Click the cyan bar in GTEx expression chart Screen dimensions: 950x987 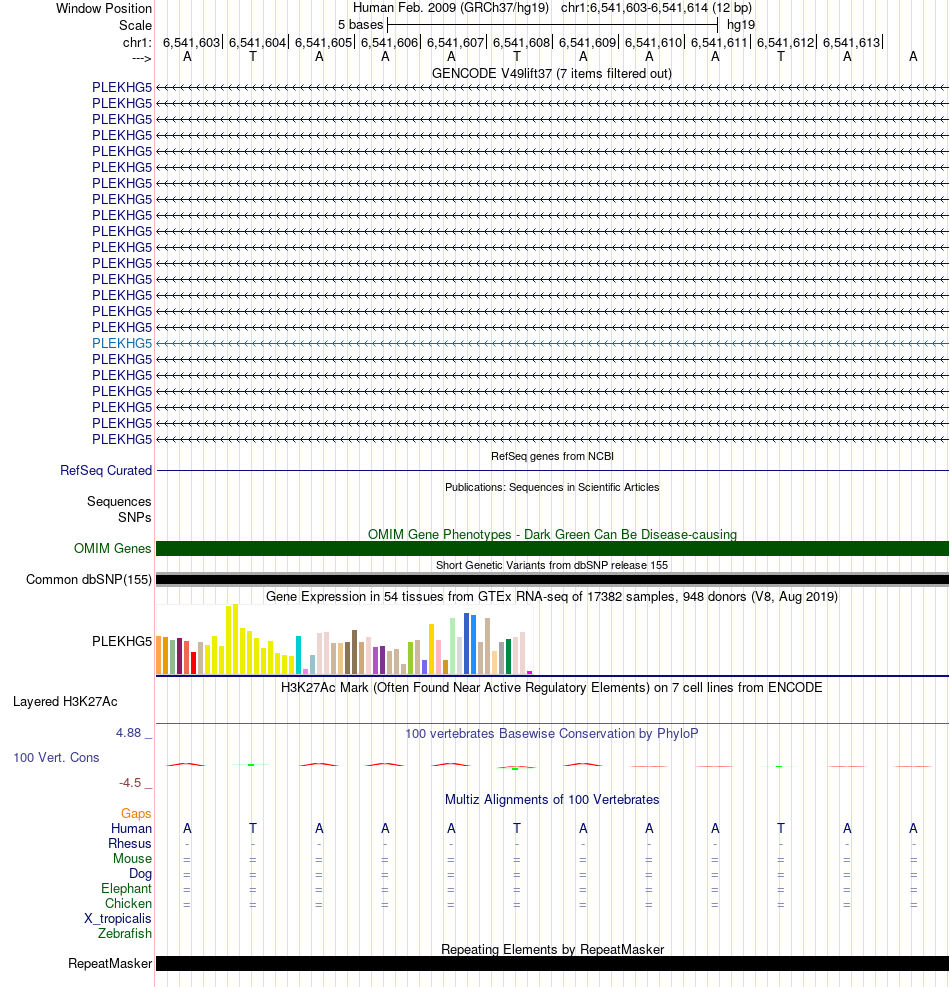click(x=299, y=655)
